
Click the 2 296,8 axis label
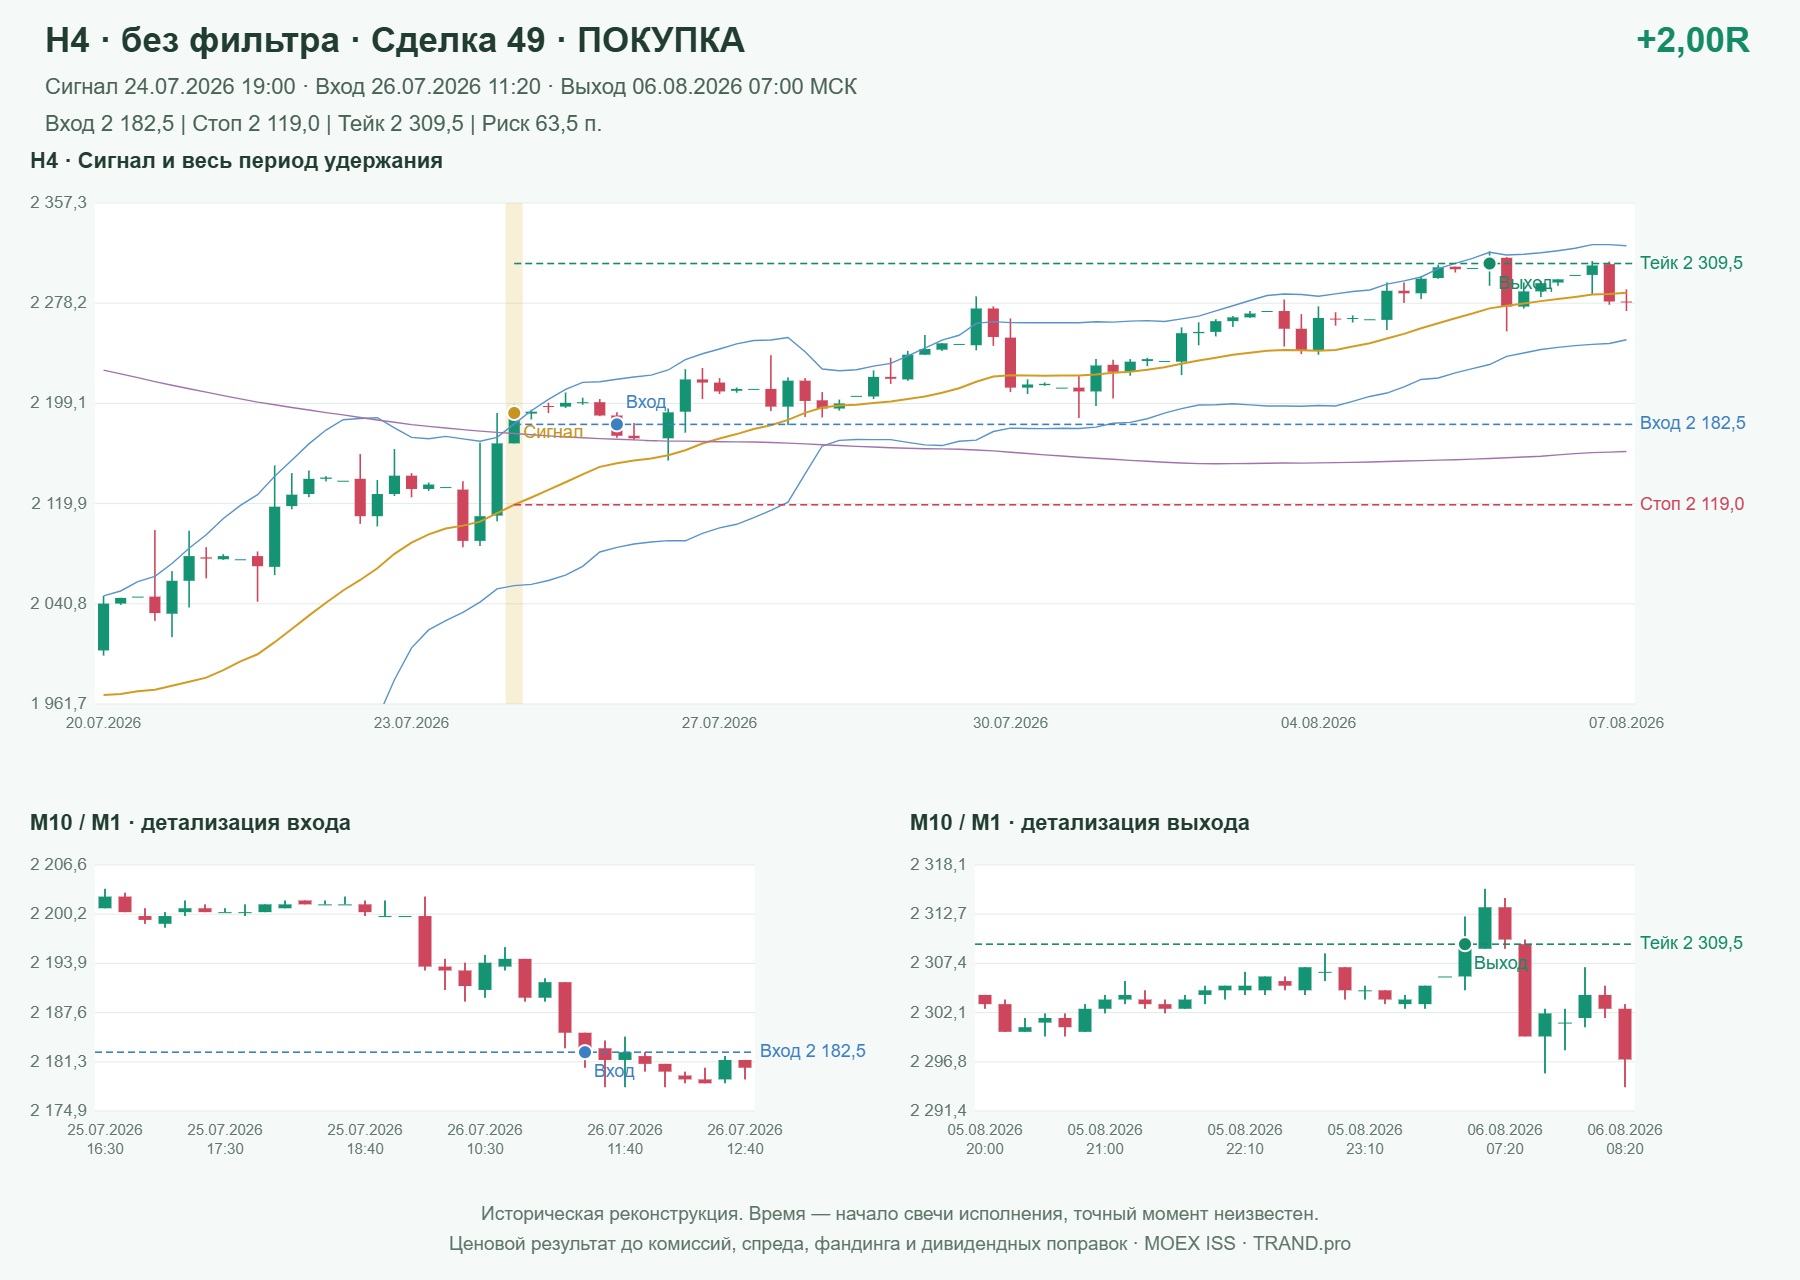(x=939, y=1062)
